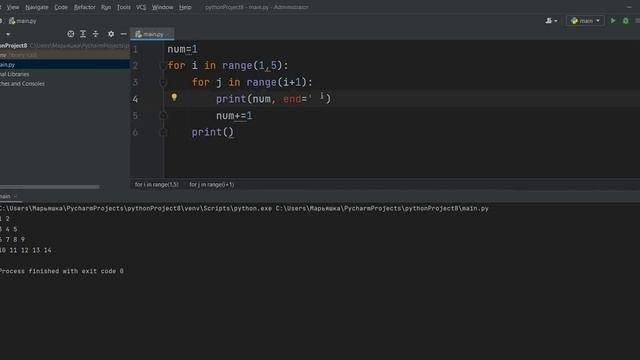Screen dimensions: 640x360
Task: Run the main configuration with green play
Action: coord(613,20)
